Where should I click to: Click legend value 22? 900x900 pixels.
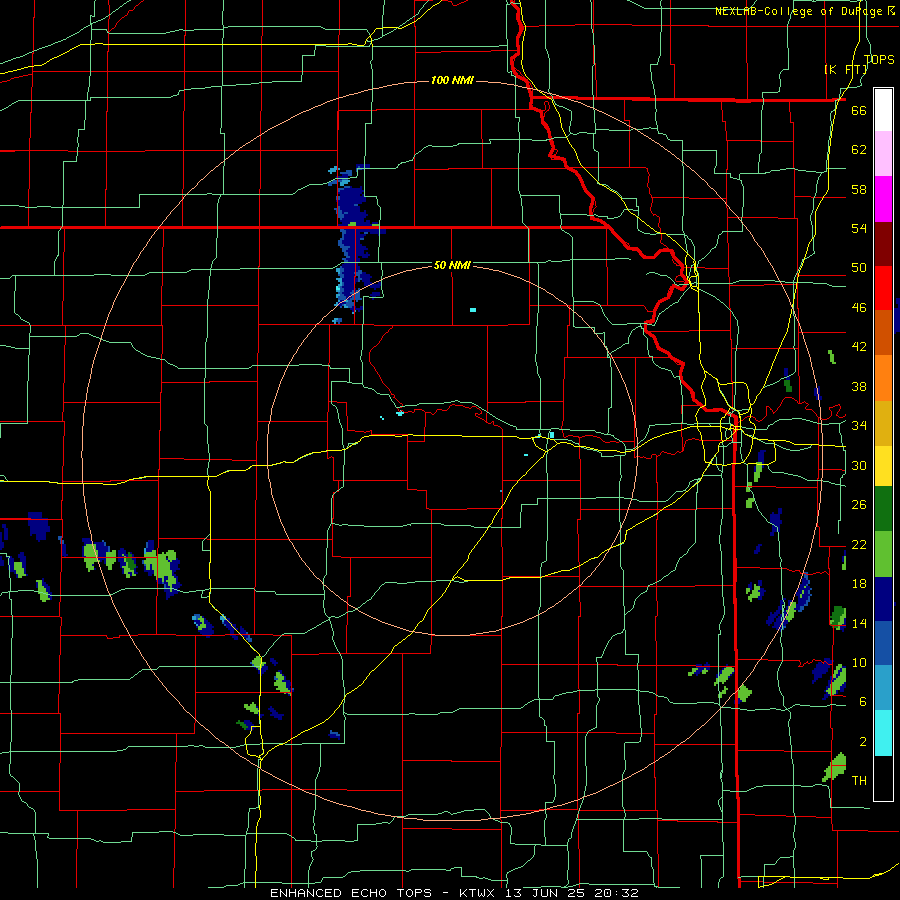[x=859, y=544]
